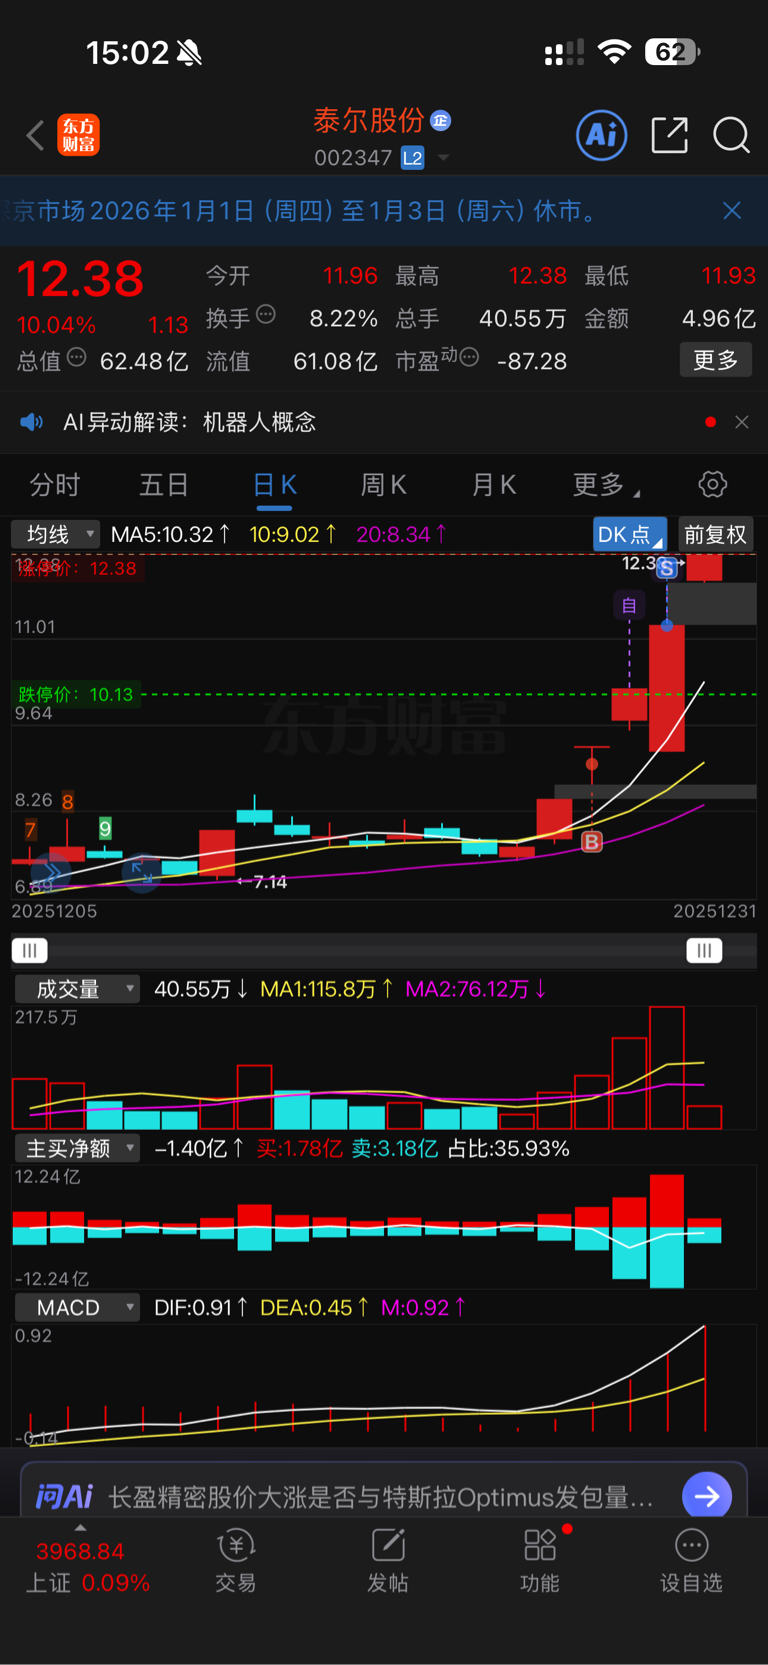Open the search magnifier icon
Image resolution: width=768 pixels, height=1665 pixels.
(x=731, y=135)
